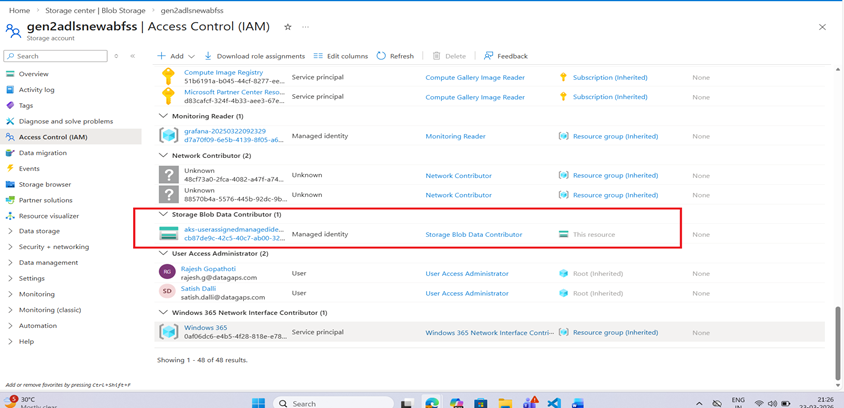Screen dimensions: 844x408
Task: Click Download role assignments
Action: click(255, 56)
